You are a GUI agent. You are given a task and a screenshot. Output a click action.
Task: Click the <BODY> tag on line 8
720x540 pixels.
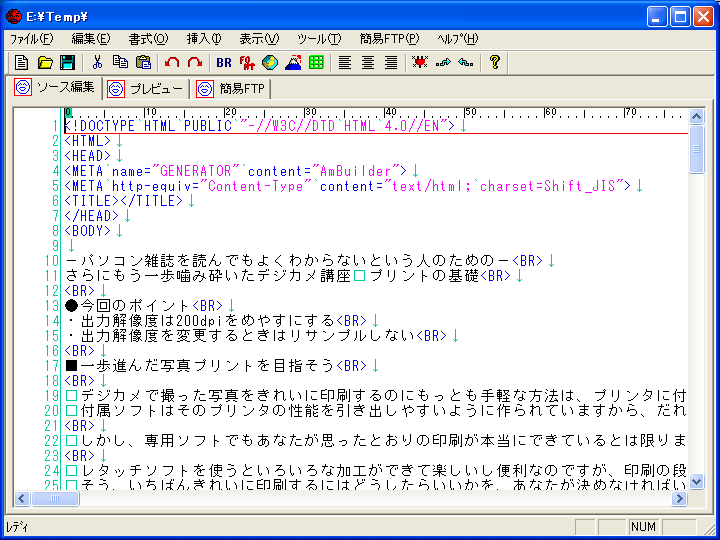pyautogui.click(x=88, y=231)
